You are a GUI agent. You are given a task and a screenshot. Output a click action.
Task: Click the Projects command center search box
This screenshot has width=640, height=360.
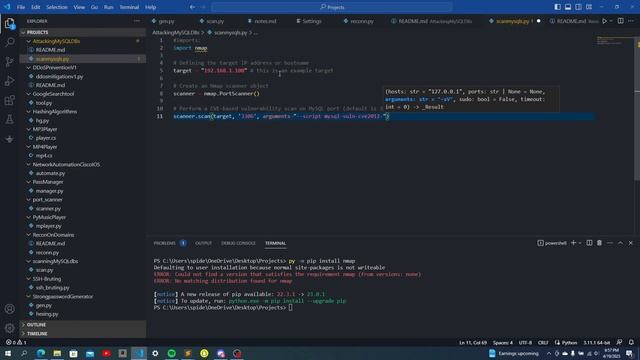click(332, 7)
